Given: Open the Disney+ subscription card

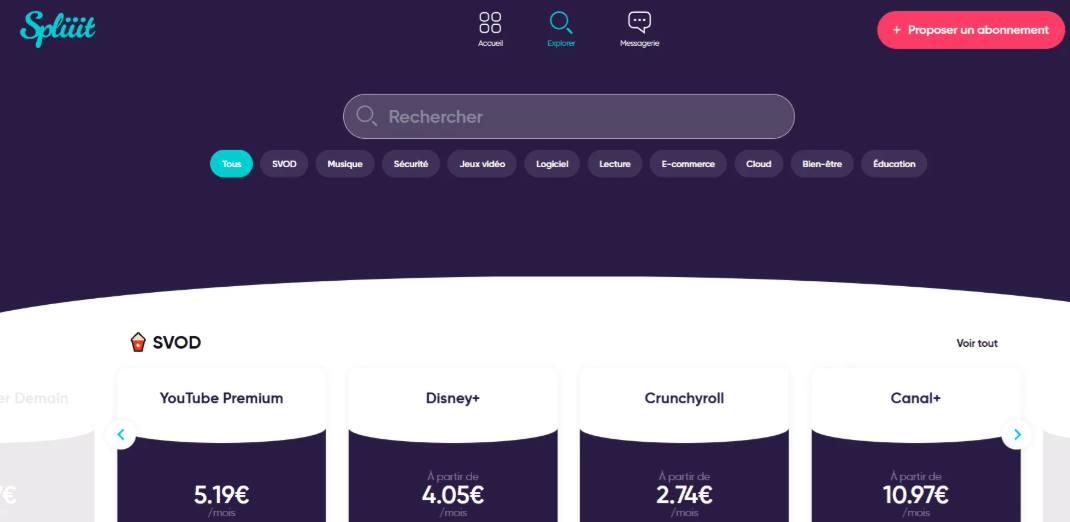Looking at the screenshot, I should (x=452, y=445).
